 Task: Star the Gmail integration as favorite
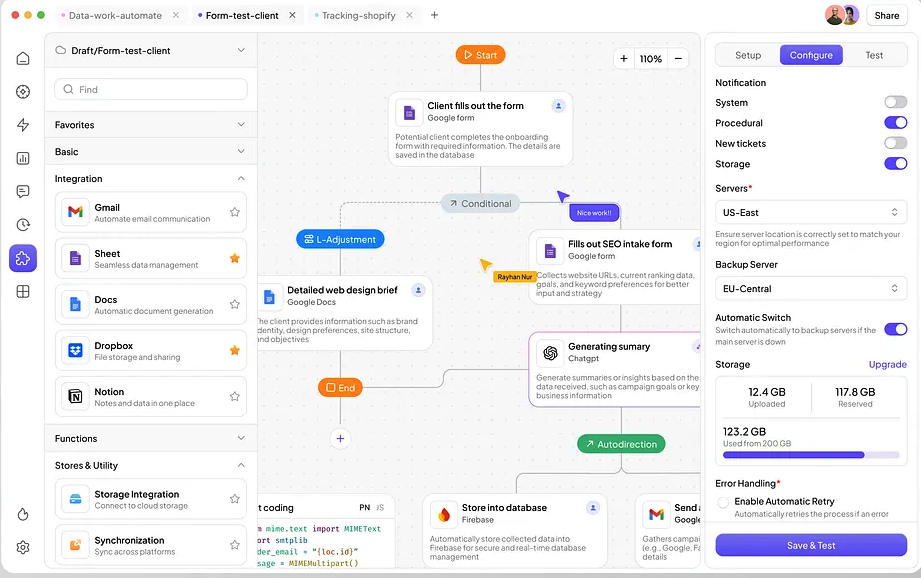[x=235, y=212]
